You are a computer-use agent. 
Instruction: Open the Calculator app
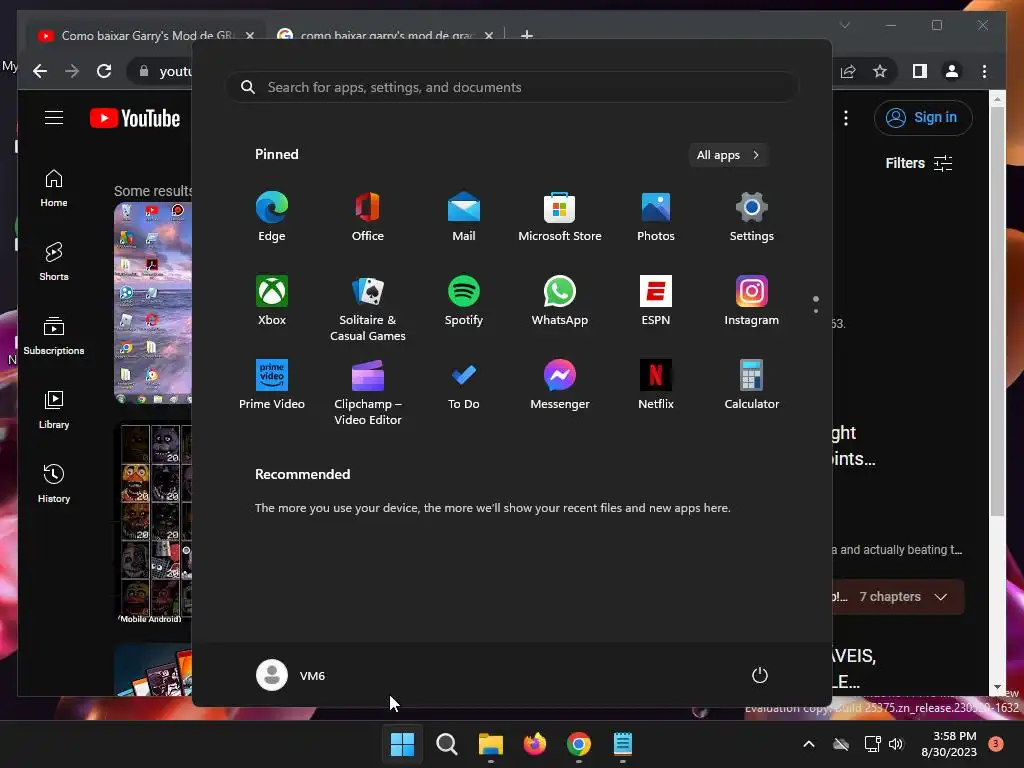tap(752, 385)
